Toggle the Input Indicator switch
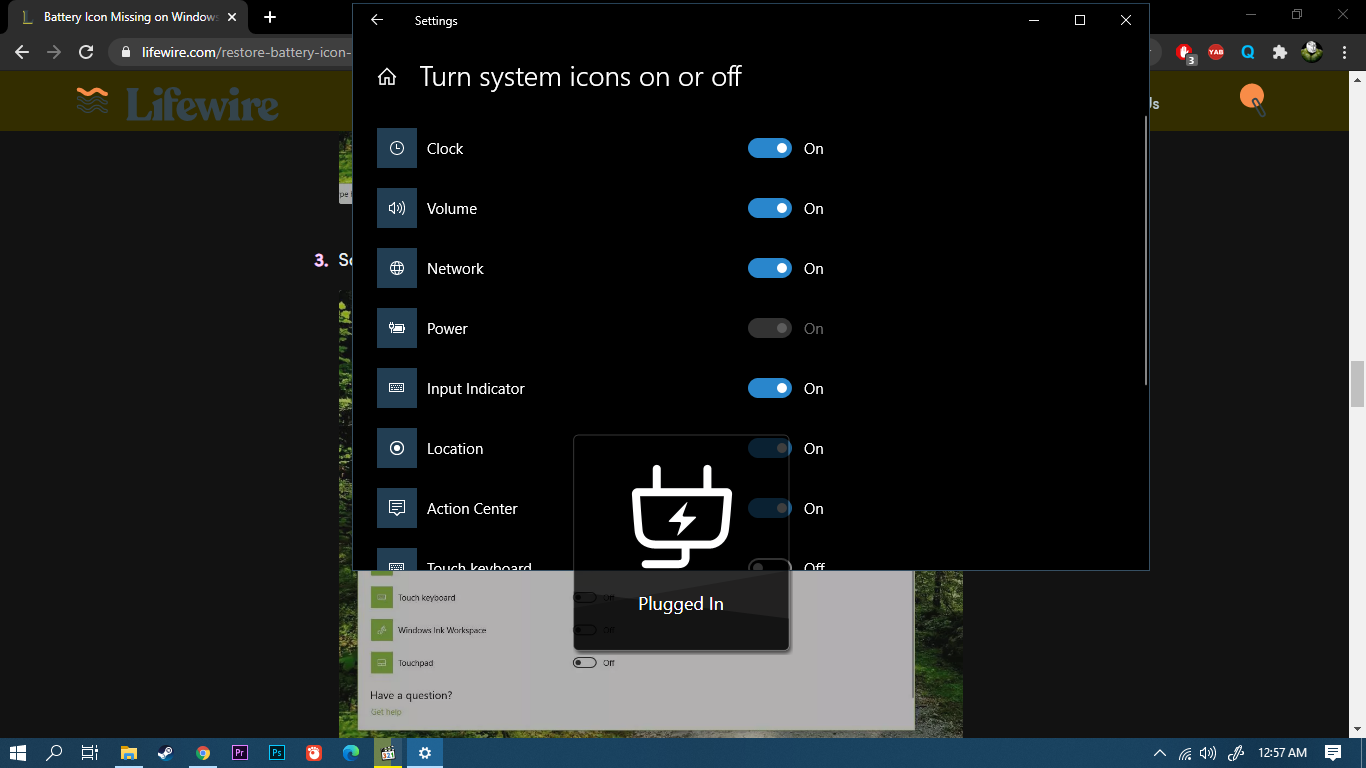This screenshot has height=768, width=1366. pos(770,388)
